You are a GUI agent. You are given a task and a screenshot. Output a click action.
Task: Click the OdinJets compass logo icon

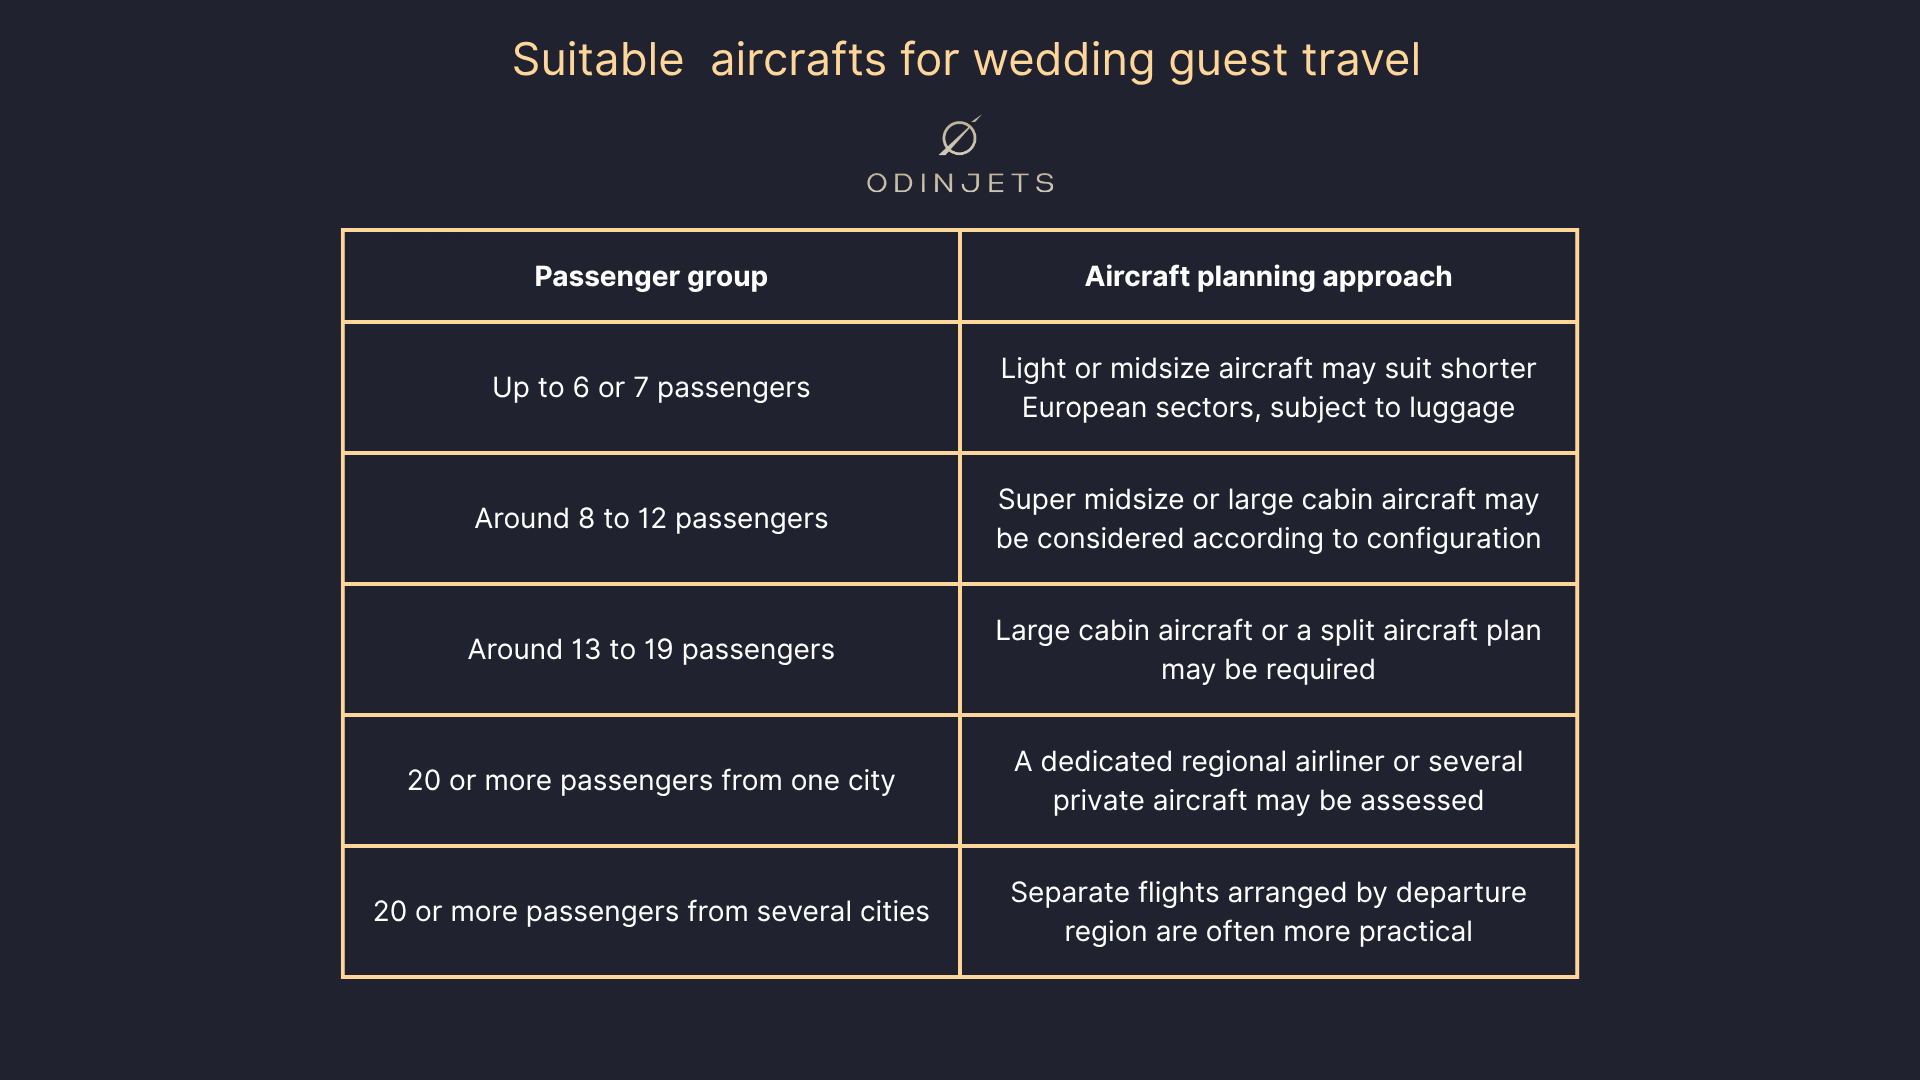coord(960,136)
